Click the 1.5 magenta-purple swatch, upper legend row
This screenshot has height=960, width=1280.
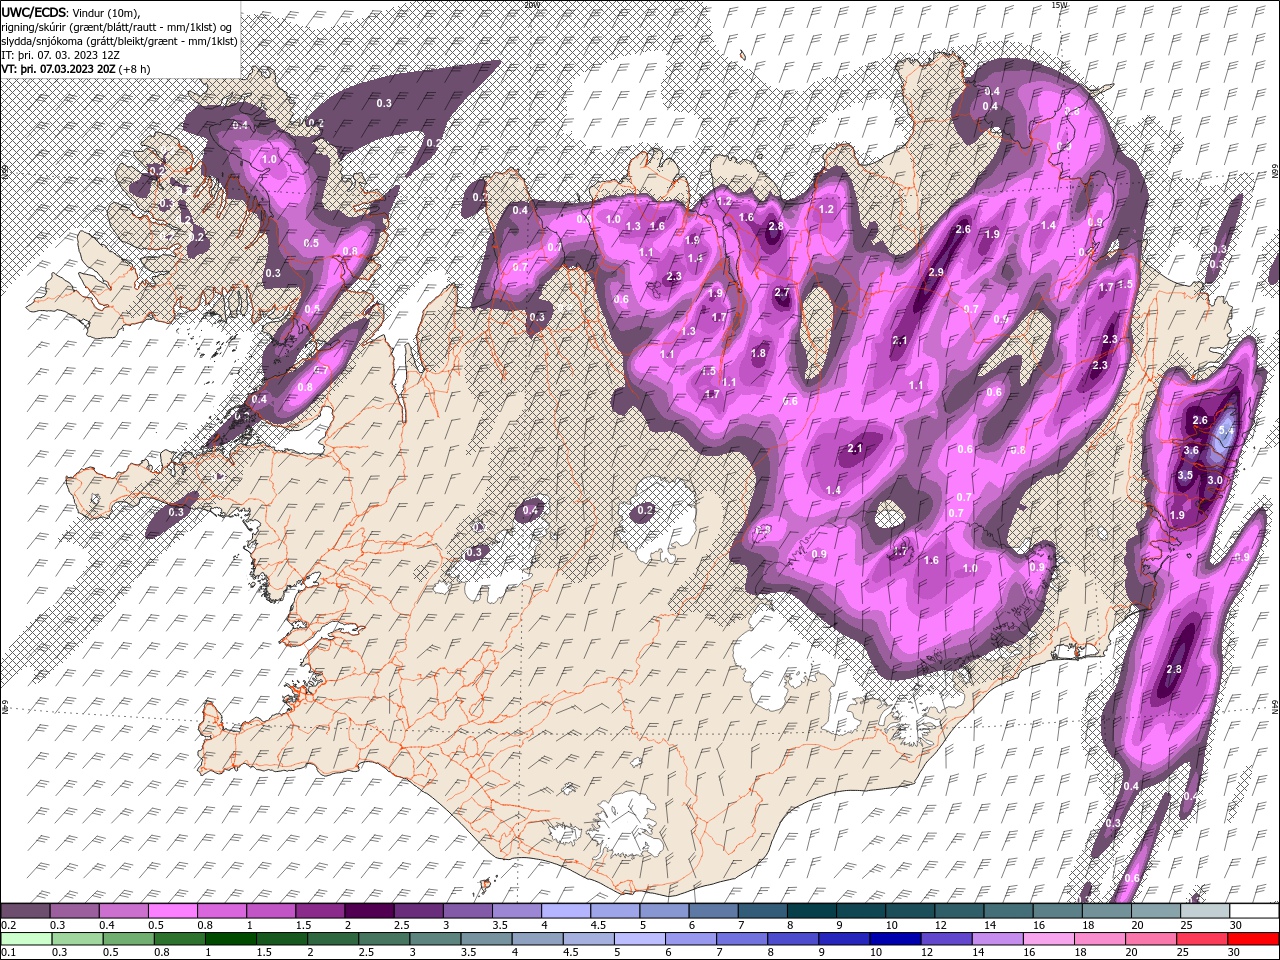pos(319,911)
